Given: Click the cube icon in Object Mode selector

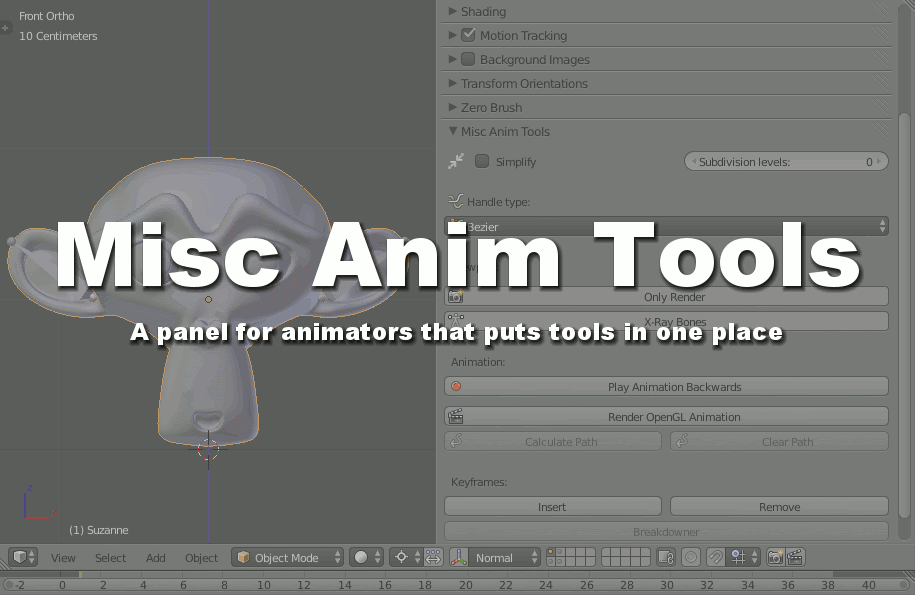Looking at the screenshot, I should (244, 557).
